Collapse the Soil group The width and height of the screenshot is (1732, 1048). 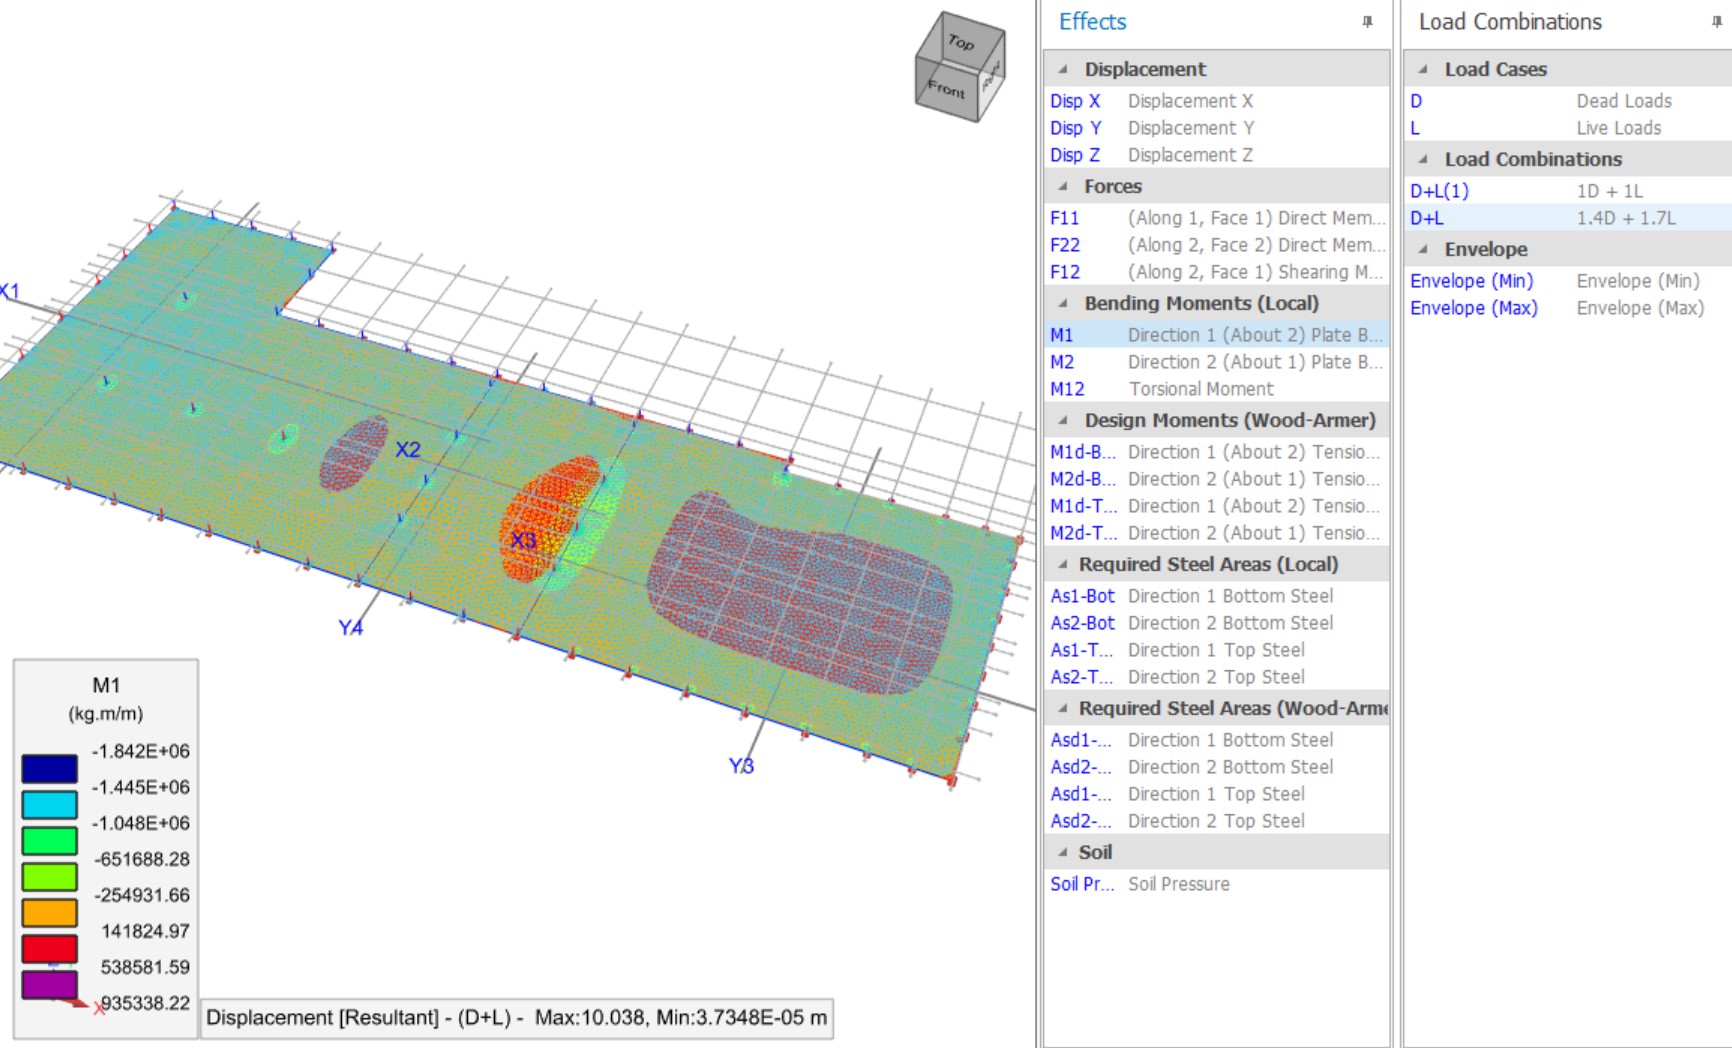click(1063, 852)
